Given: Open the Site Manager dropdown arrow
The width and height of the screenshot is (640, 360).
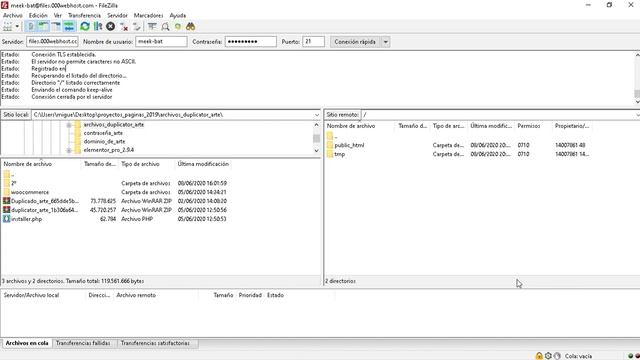Looking at the screenshot, I should (17, 27).
